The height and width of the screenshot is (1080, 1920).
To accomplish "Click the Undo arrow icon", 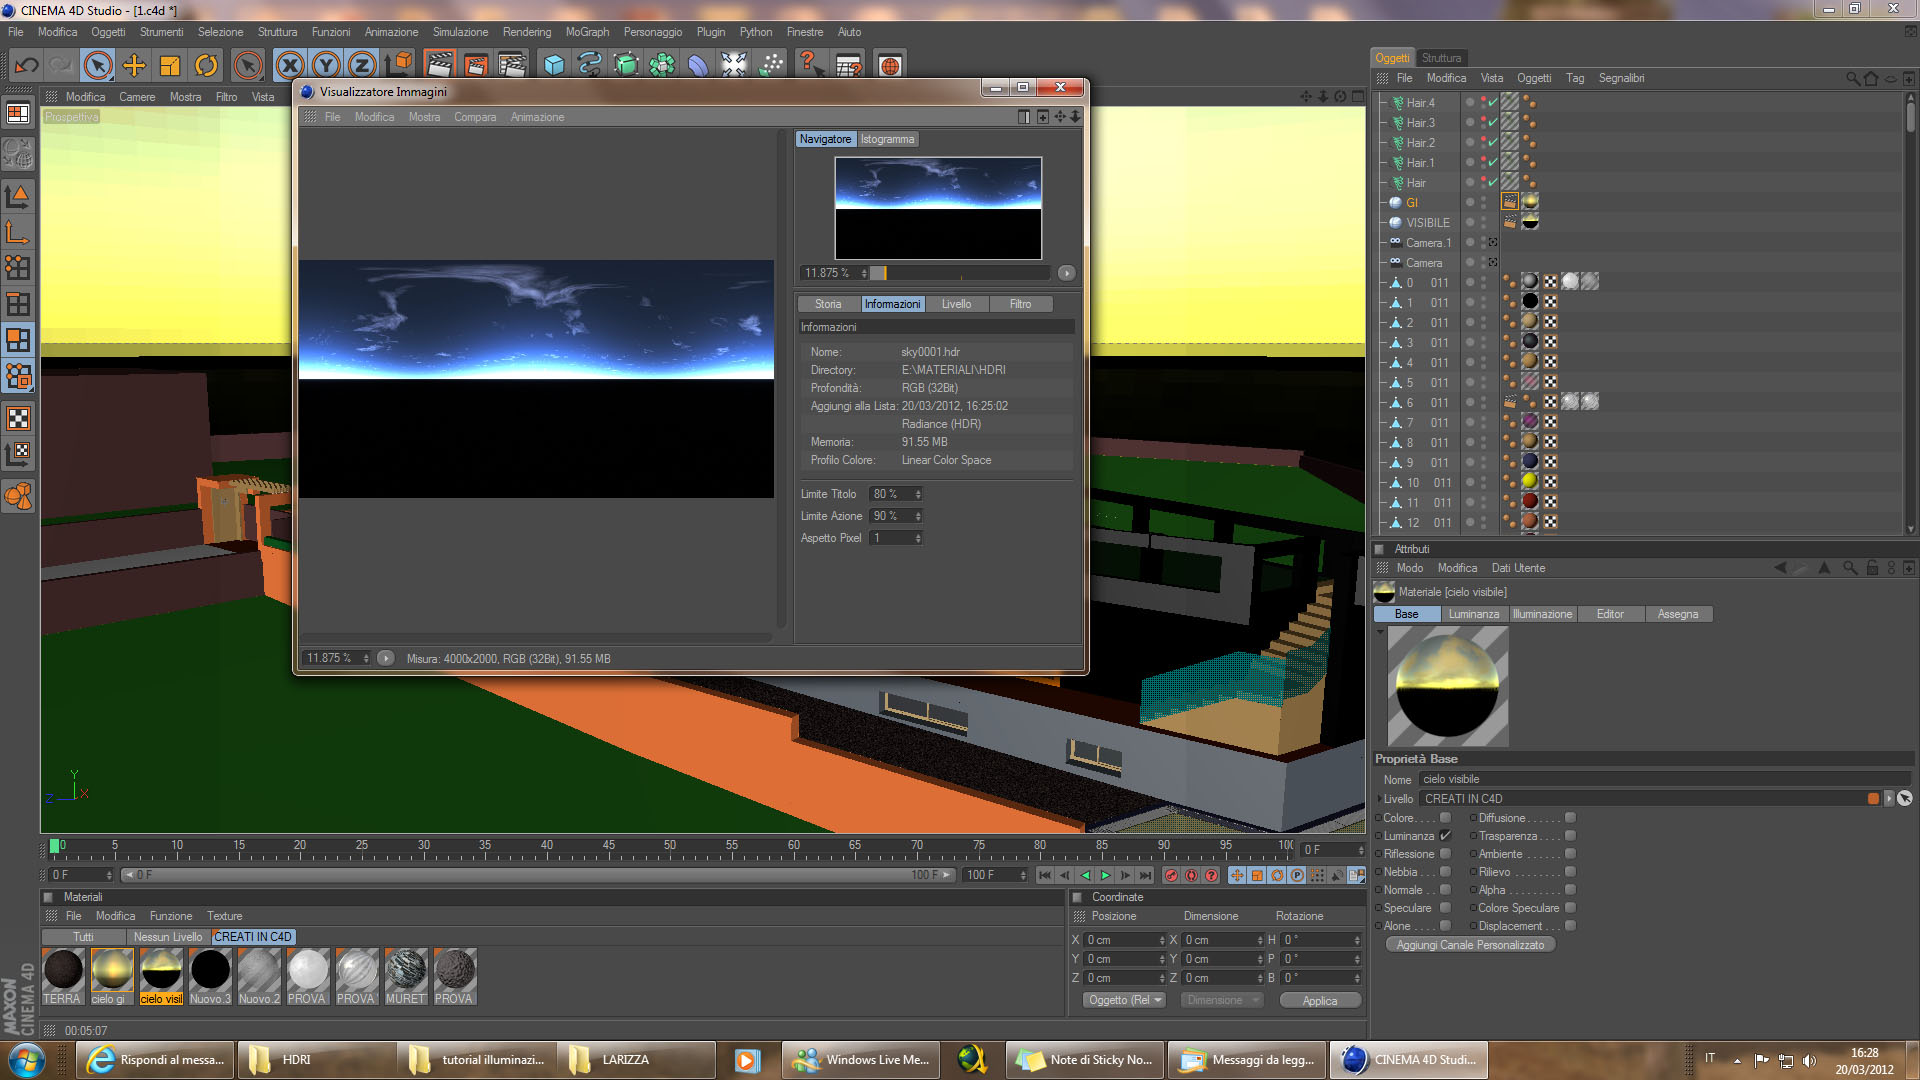I will [x=27, y=66].
